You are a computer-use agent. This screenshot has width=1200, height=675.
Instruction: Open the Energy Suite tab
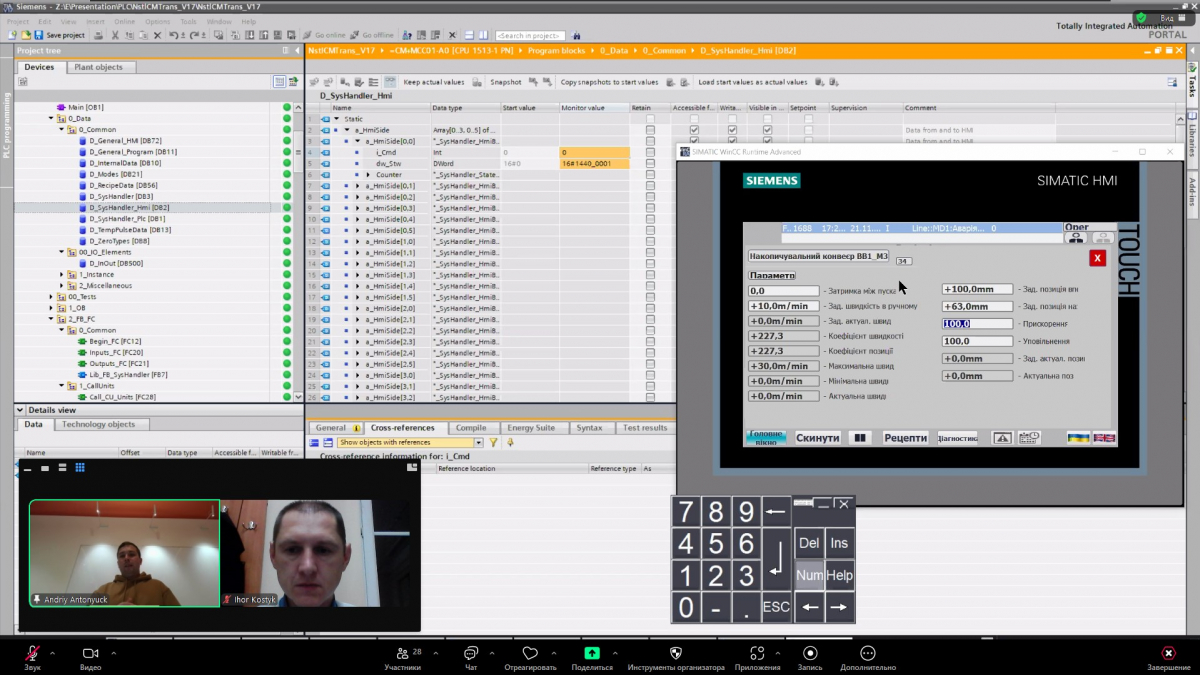(x=531, y=428)
